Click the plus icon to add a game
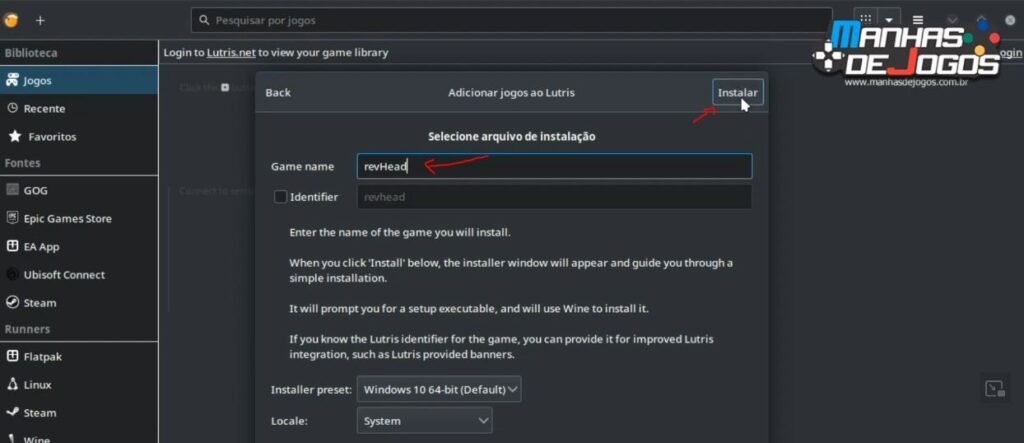This screenshot has height=443, width=1024. click(40, 20)
